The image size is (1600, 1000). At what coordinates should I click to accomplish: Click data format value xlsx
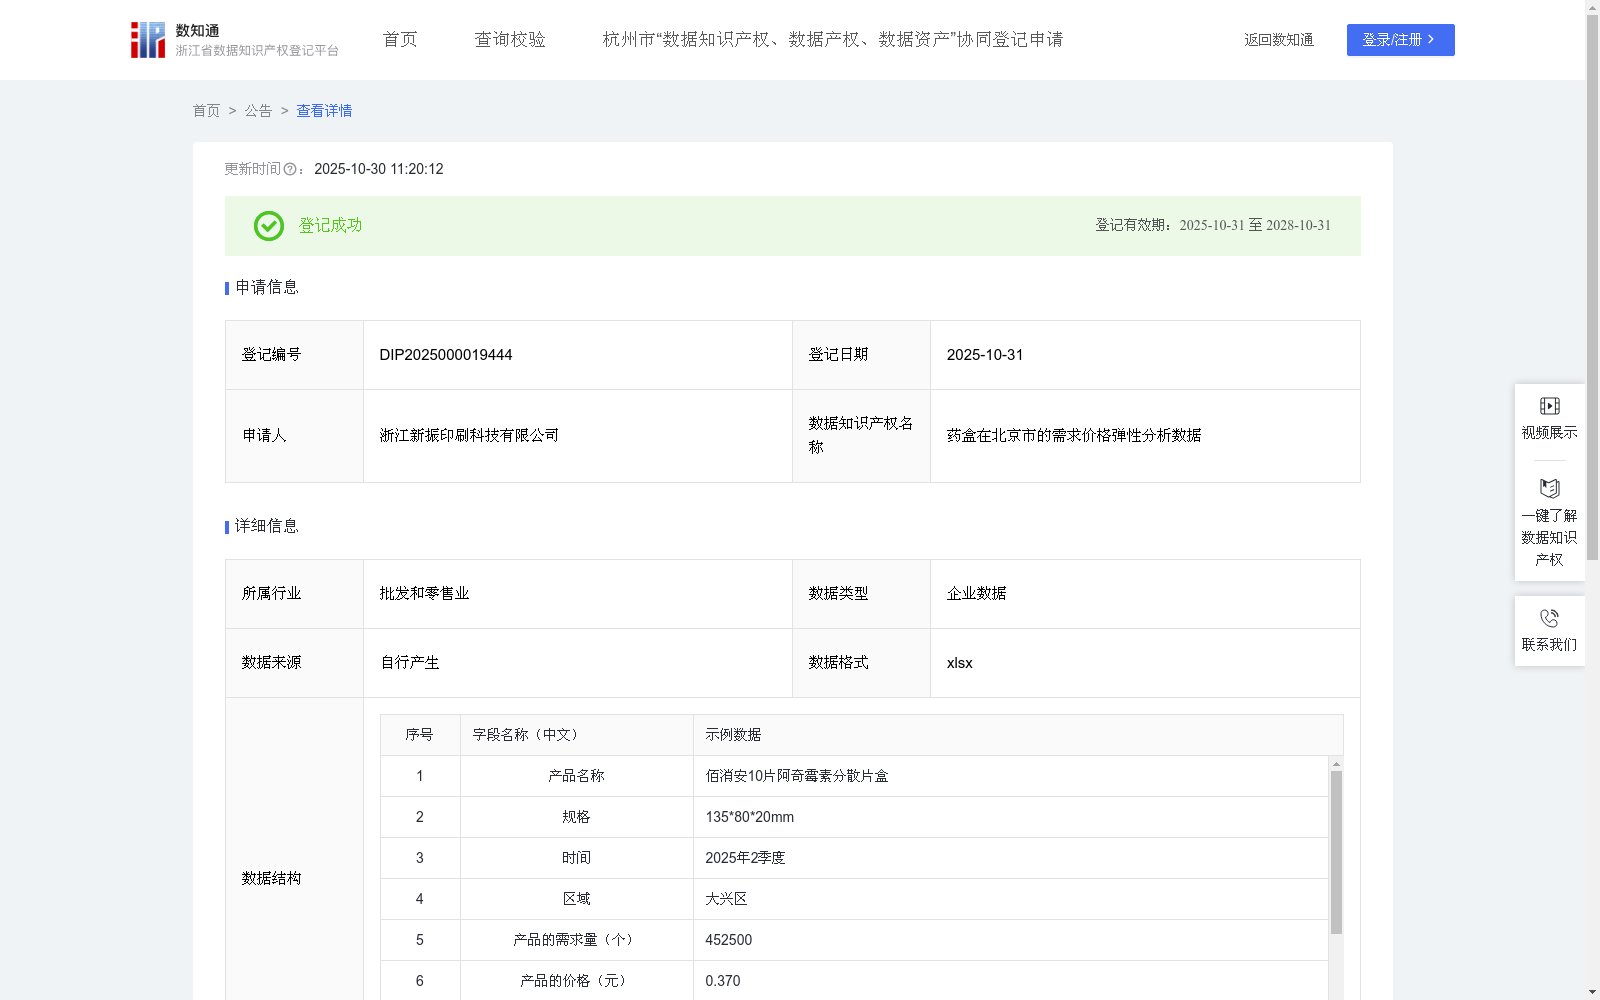[x=959, y=663]
